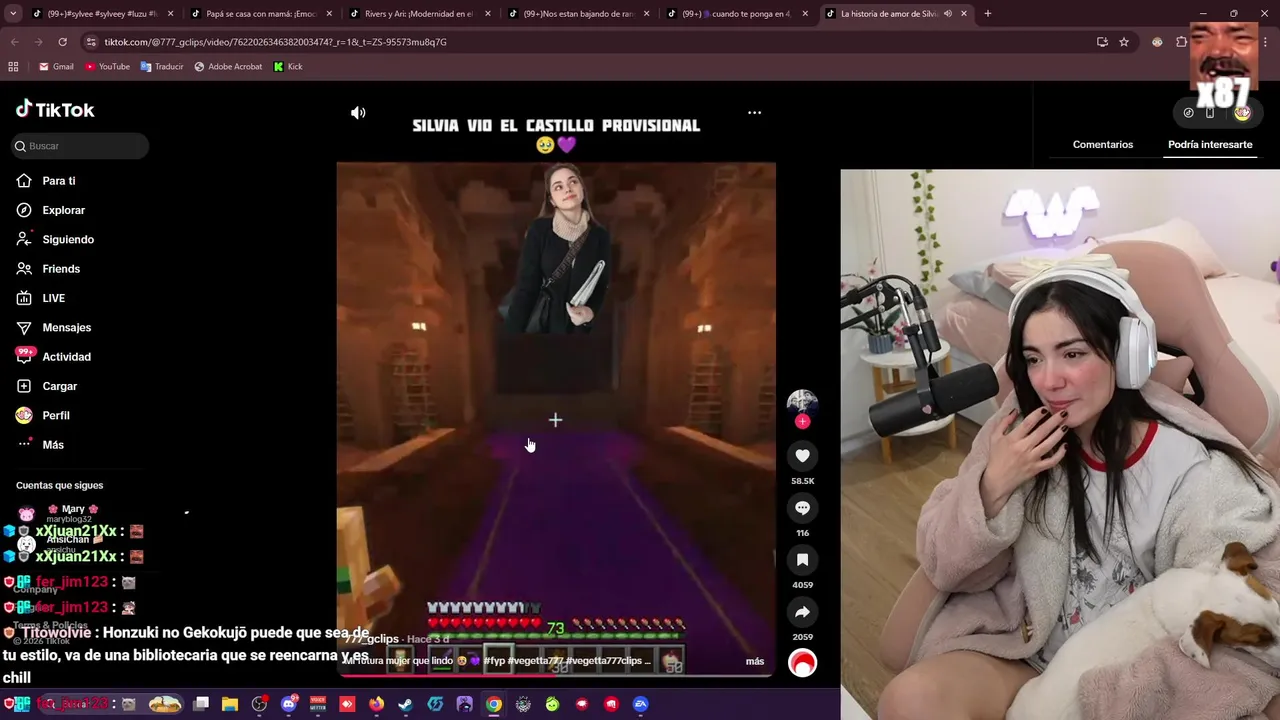Switch to 'cuando te ponga en 4' tab
Screen dimensions: 1280x720
tap(736, 14)
